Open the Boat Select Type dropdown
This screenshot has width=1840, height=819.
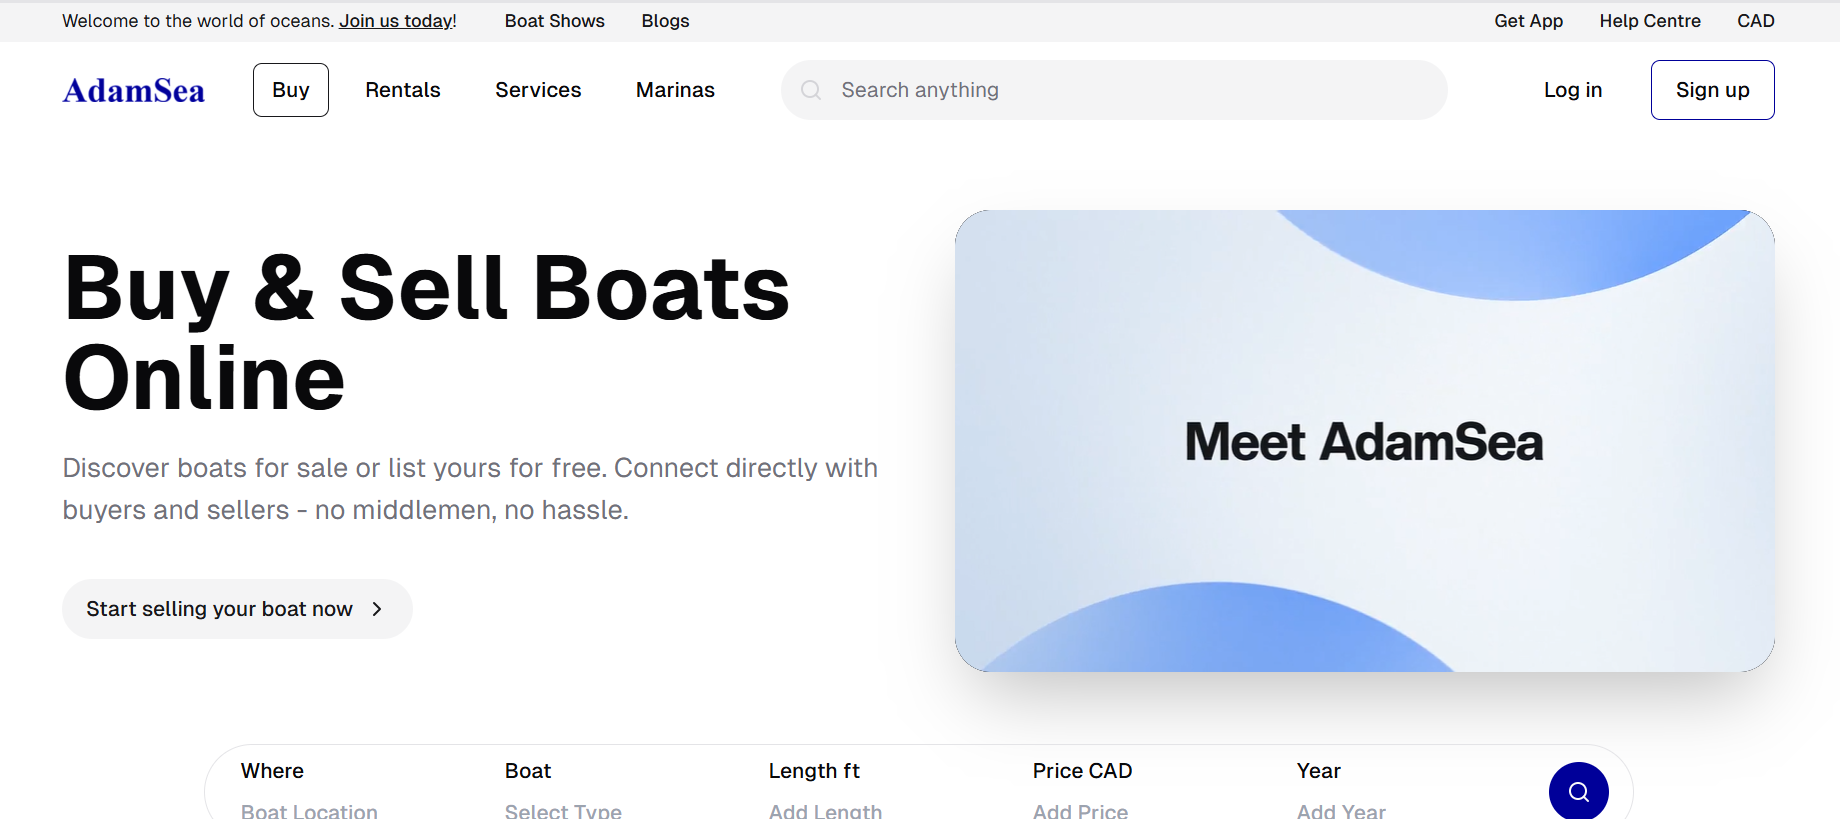coord(563,790)
